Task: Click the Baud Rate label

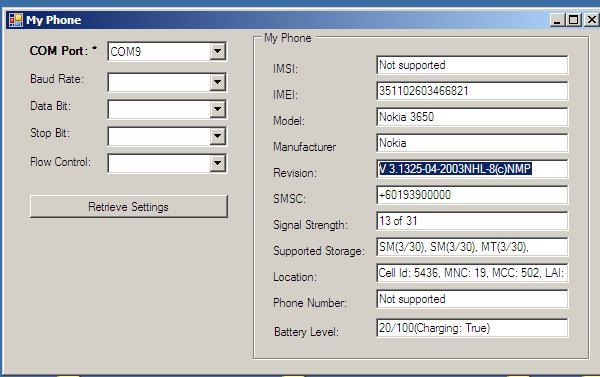Action: [x=57, y=79]
